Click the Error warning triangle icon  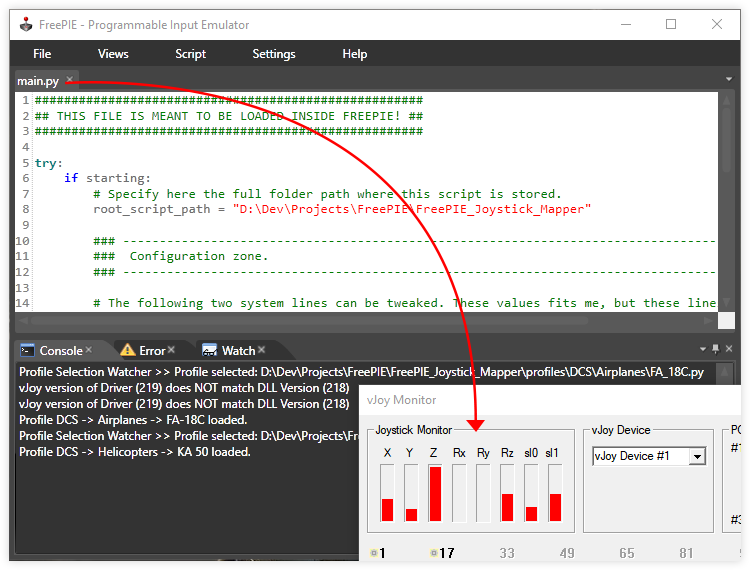click(x=128, y=350)
